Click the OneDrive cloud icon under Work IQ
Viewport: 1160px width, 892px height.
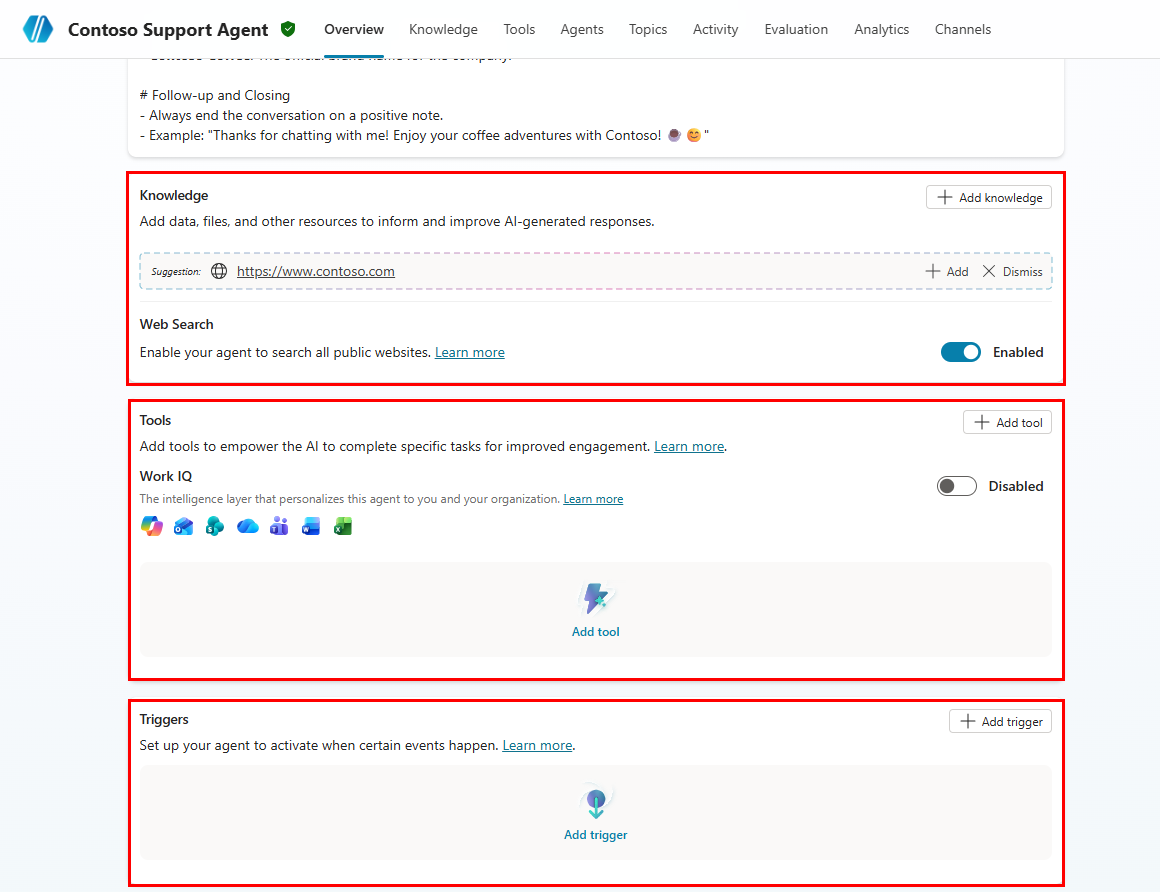[247, 526]
